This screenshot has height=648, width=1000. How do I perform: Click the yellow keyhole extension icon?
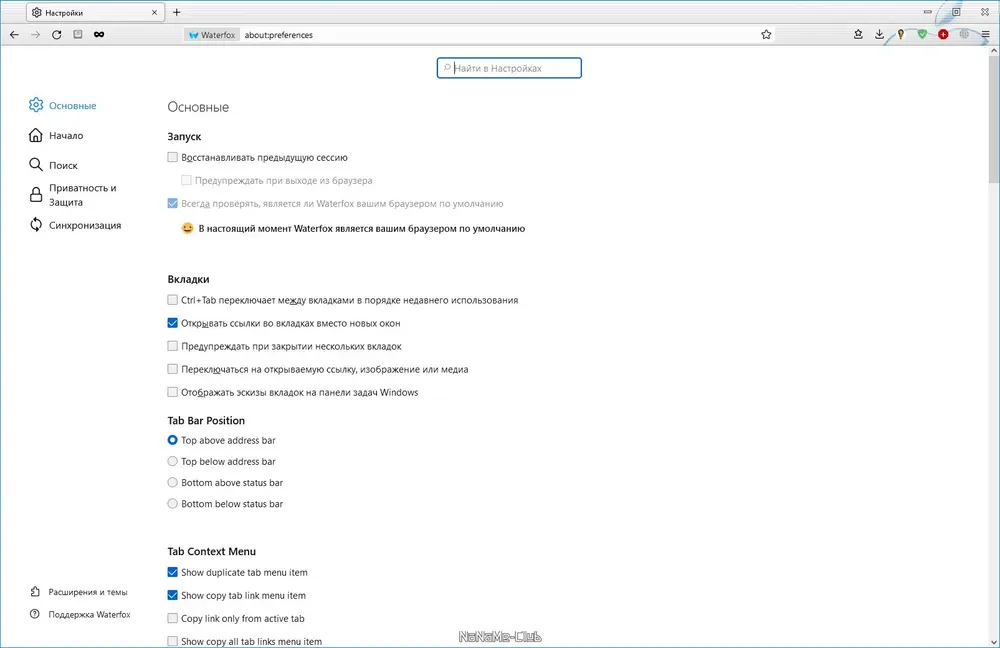tap(901, 34)
